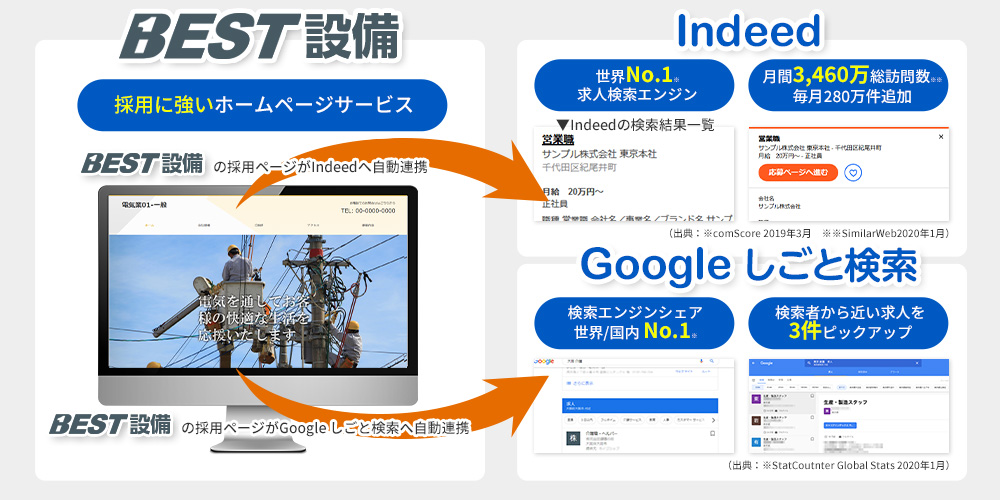The width and height of the screenshot is (1000, 500).
Task: Click the 検索エンジンシェア 世界/国内No.1 badge
Action: 634,323
